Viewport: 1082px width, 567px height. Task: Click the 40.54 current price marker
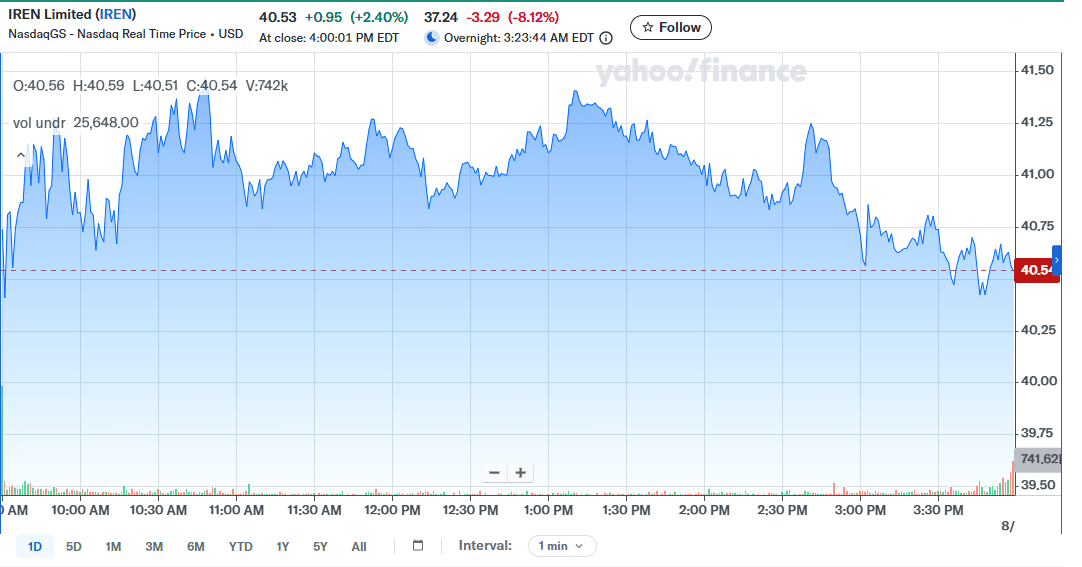click(1036, 270)
